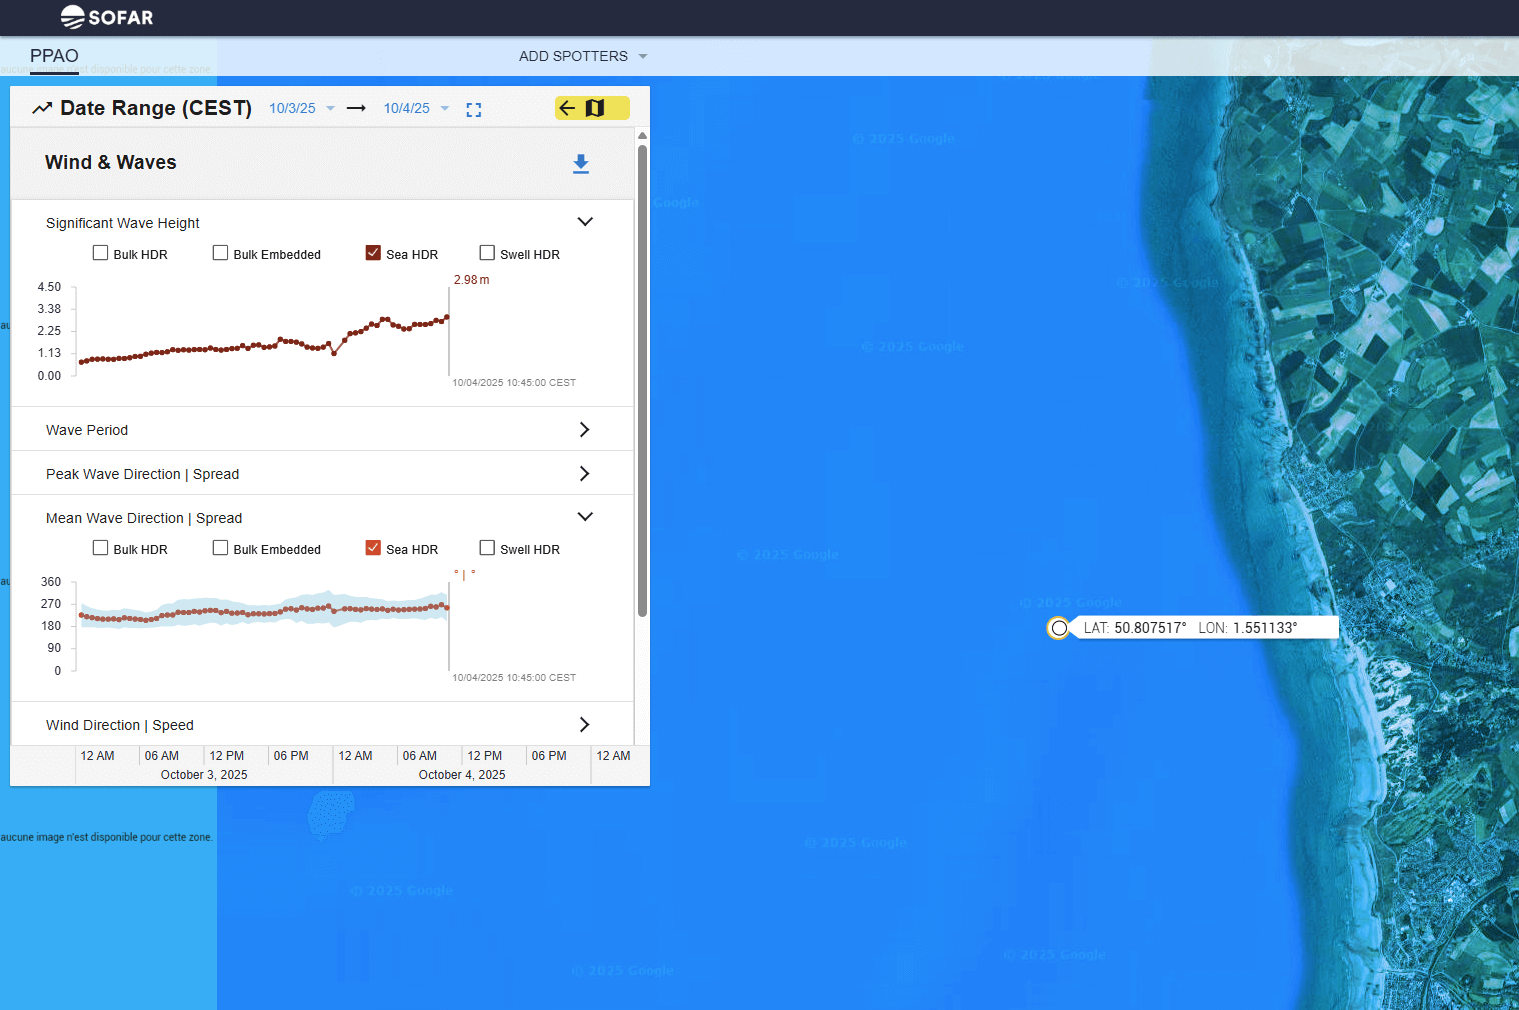Image resolution: width=1519 pixels, height=1010 pixels.
Task: Expand the Wind Direction | Speed section
Action: 585,725
